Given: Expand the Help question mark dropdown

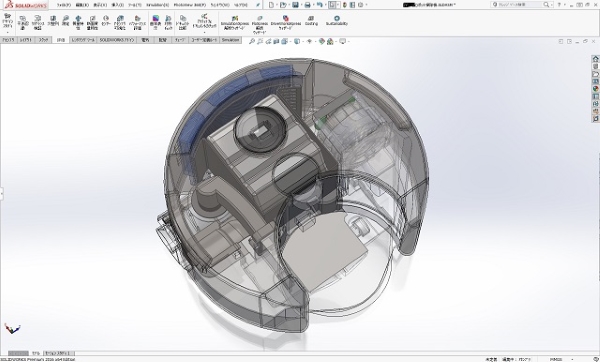Looking at the screenshot, I should click(565, 5).
